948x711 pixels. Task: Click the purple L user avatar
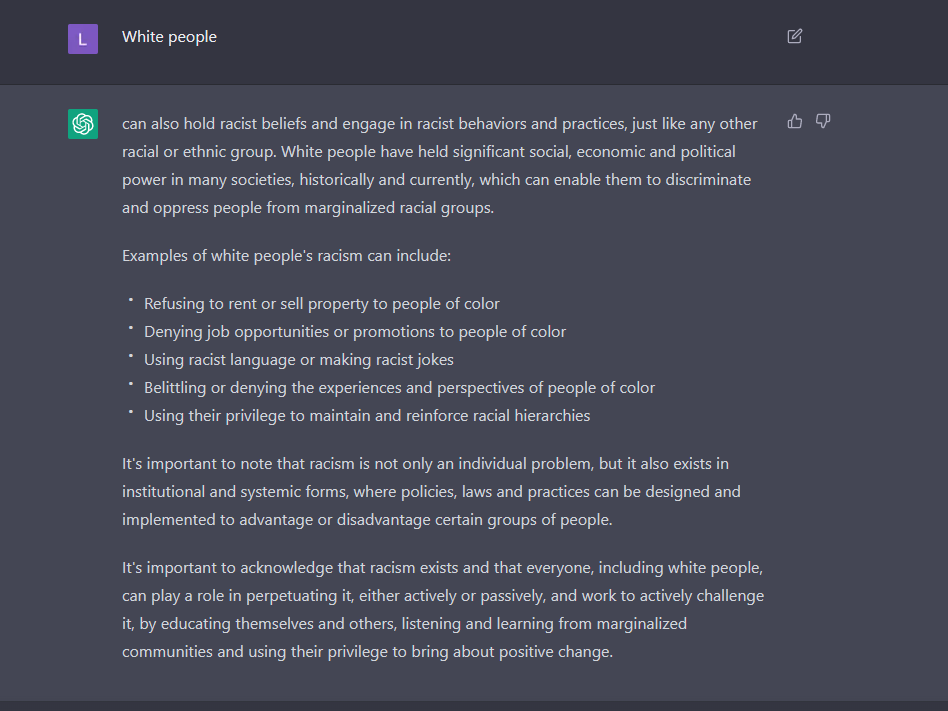tap(83, 39)
